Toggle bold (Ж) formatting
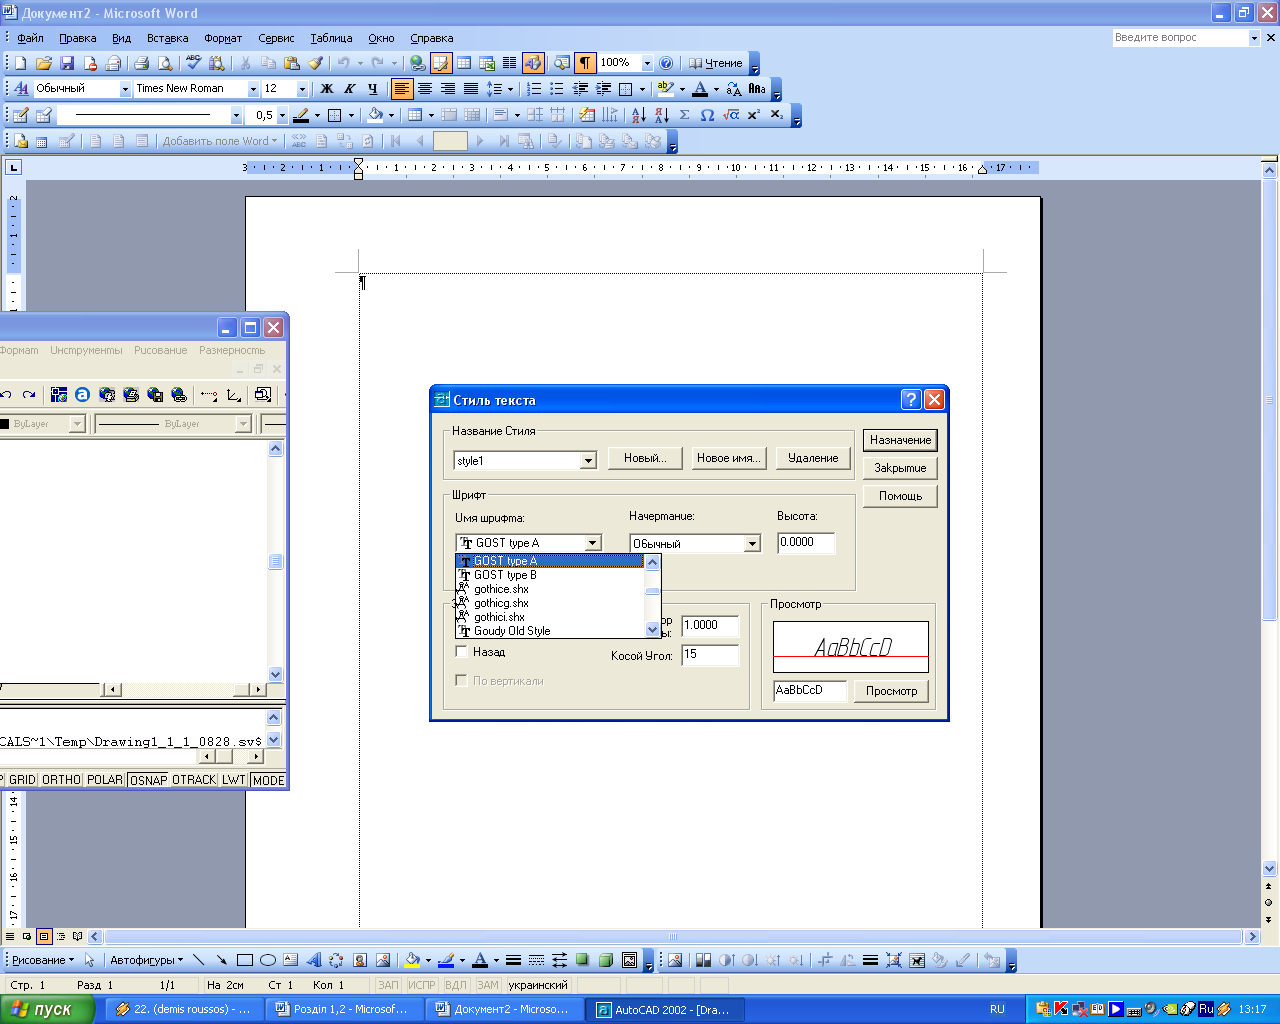 click(x=326, y=89)
